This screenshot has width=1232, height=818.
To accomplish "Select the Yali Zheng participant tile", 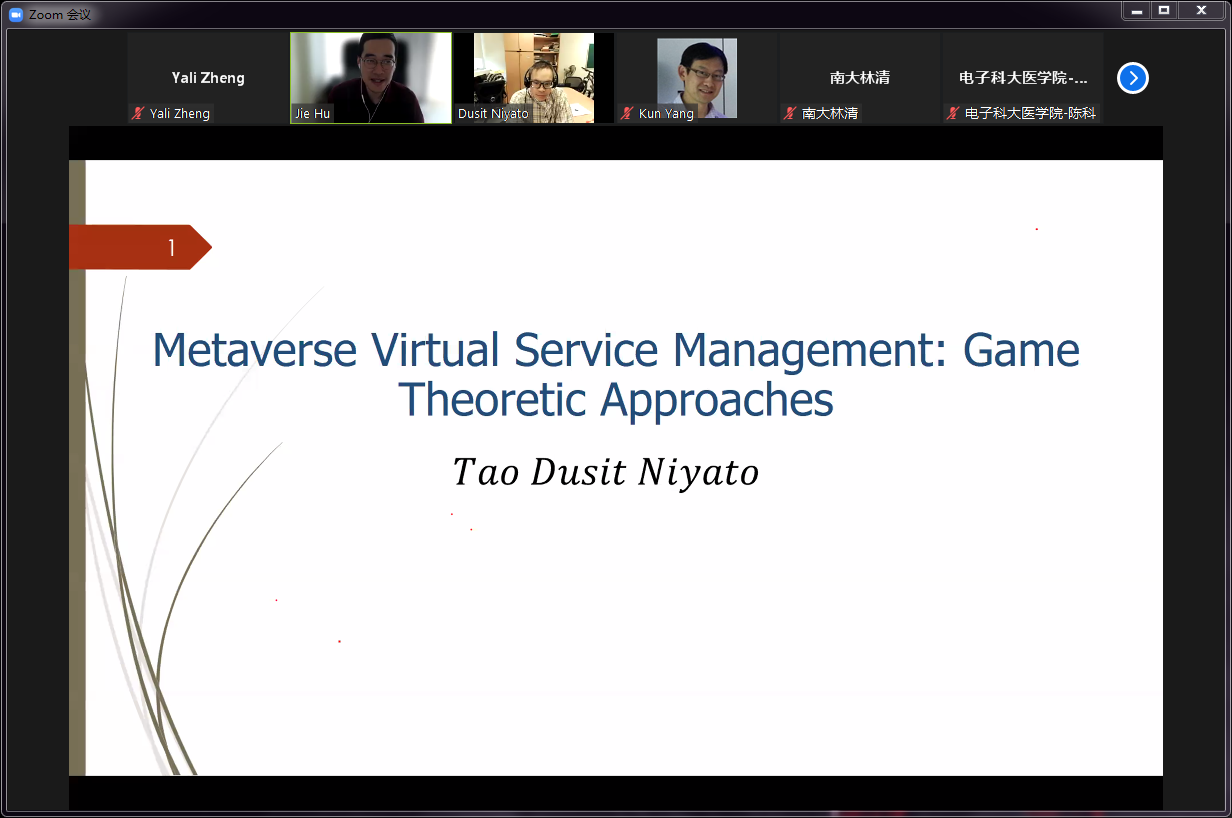I will pyautogui.click(x=208, y=75).
